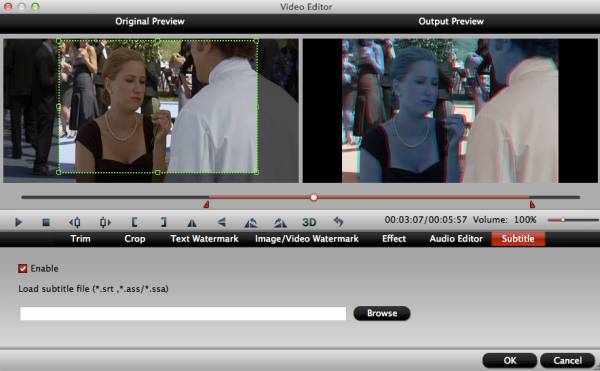Switch to the Crop tab

135,239
